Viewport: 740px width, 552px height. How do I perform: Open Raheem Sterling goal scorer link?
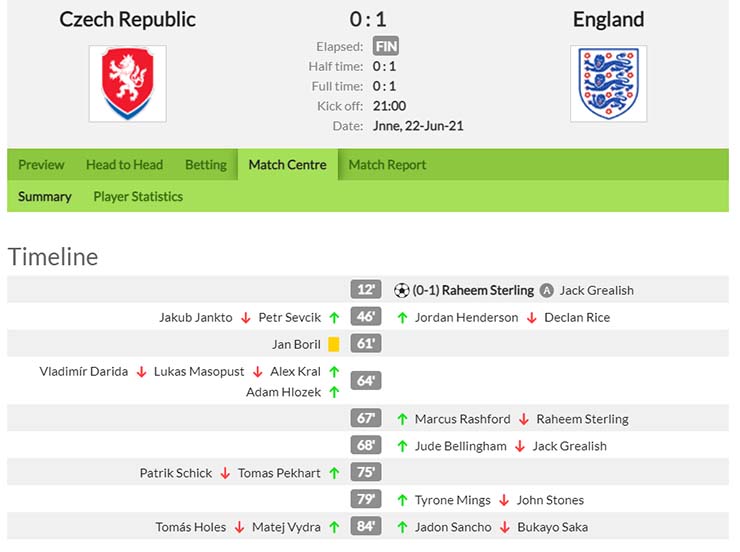[x=488, y=290]
